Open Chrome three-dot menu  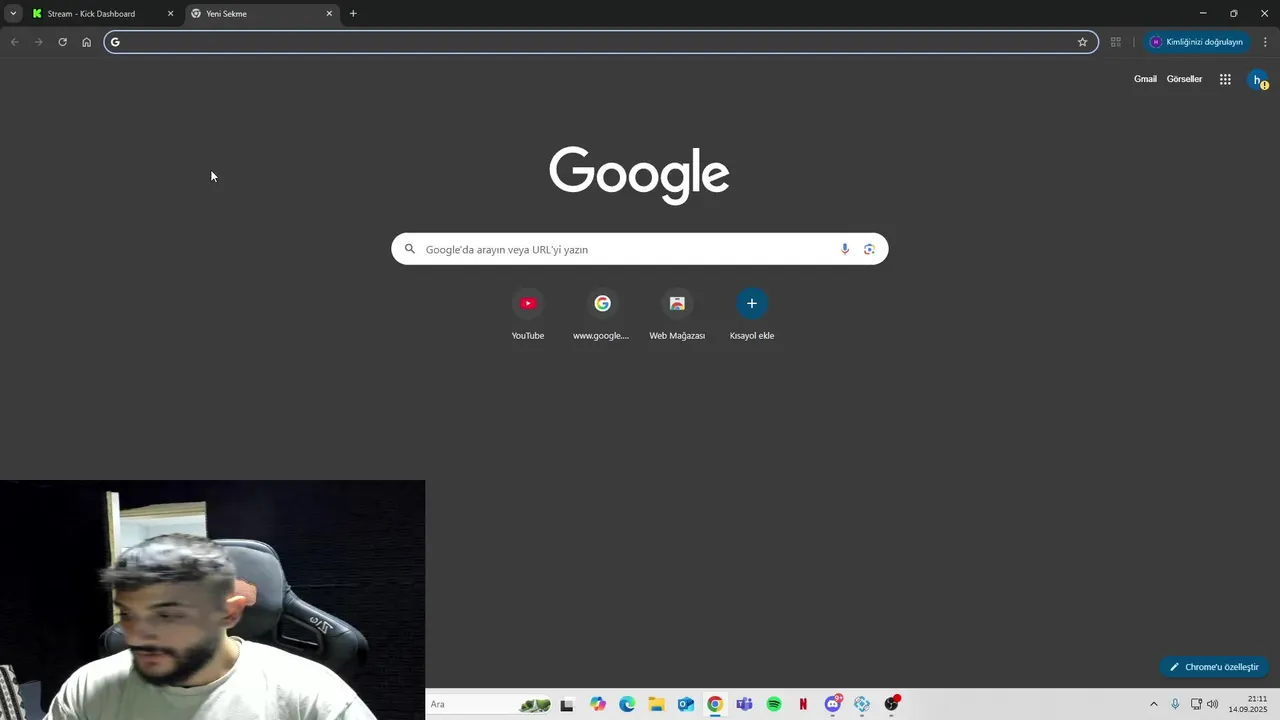[x=1265, y=42]
